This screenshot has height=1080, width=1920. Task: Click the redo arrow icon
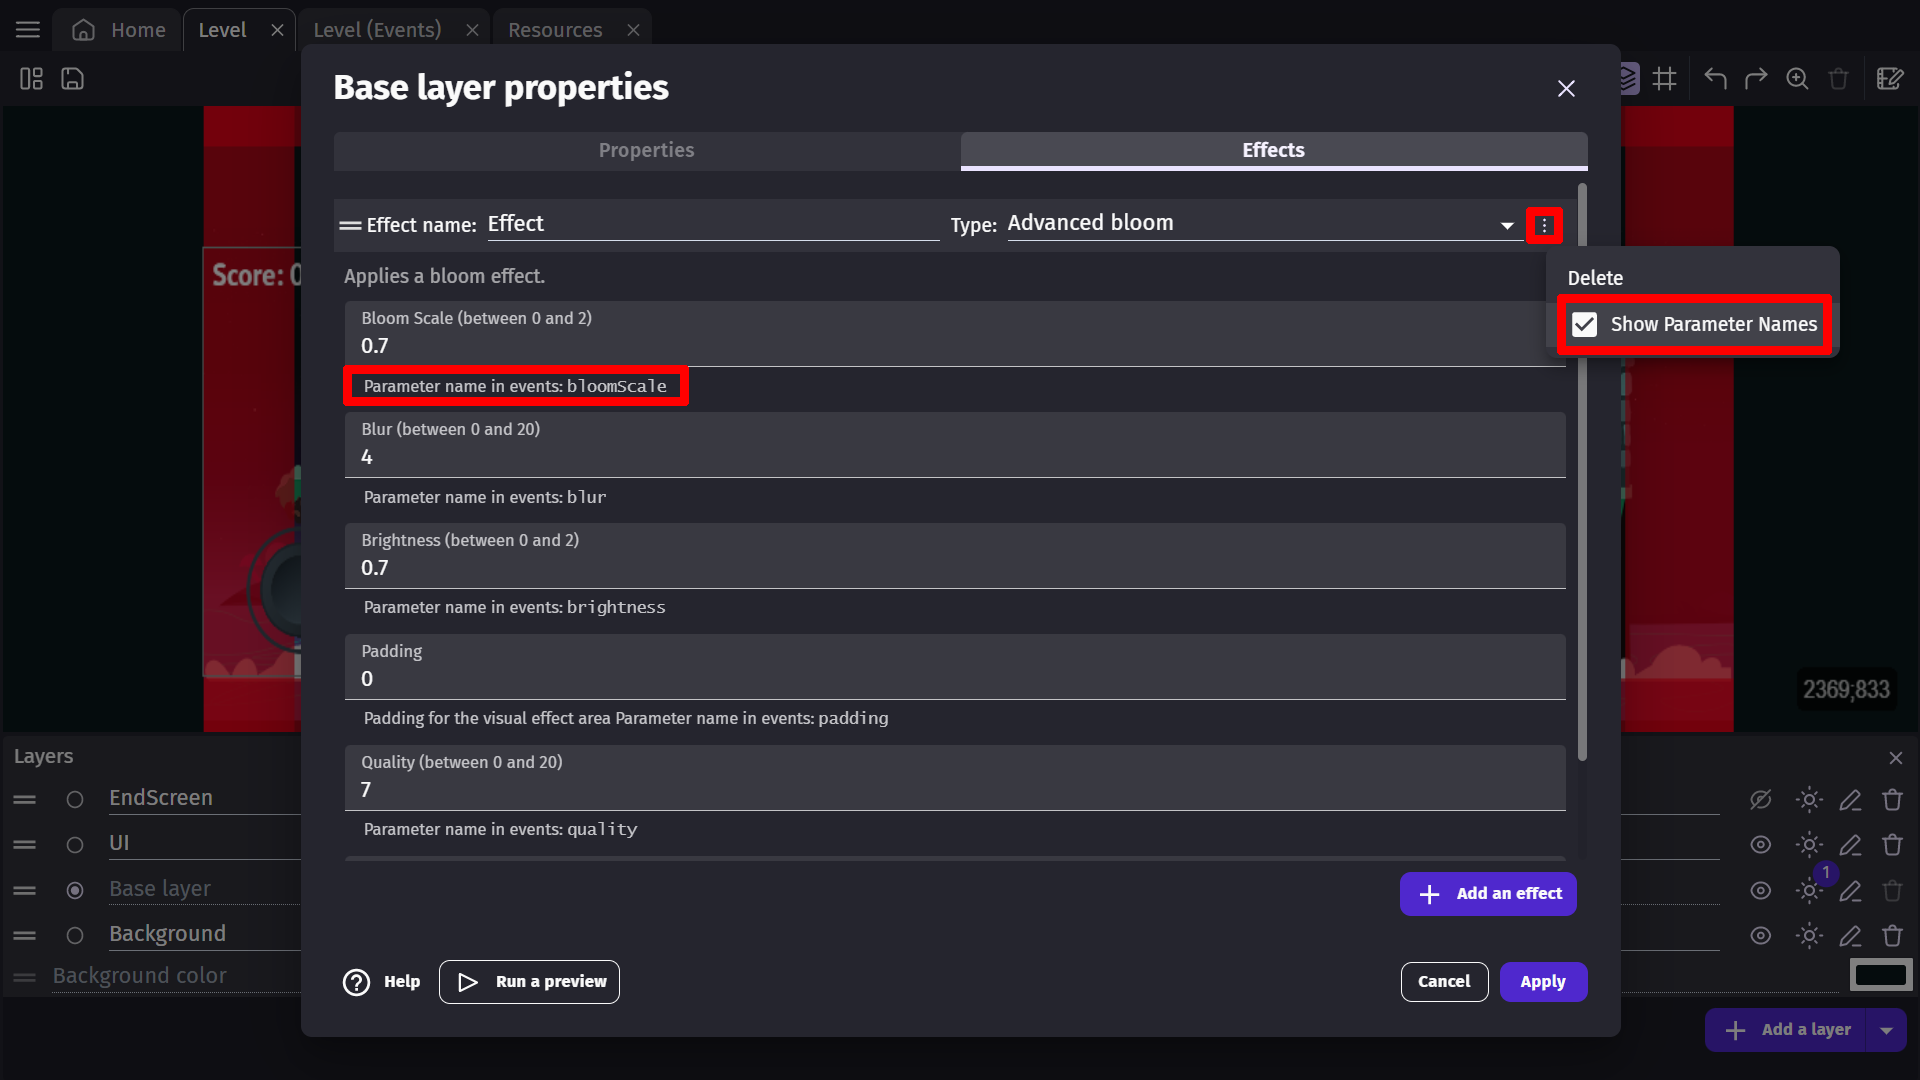[x=1756, y=79]
